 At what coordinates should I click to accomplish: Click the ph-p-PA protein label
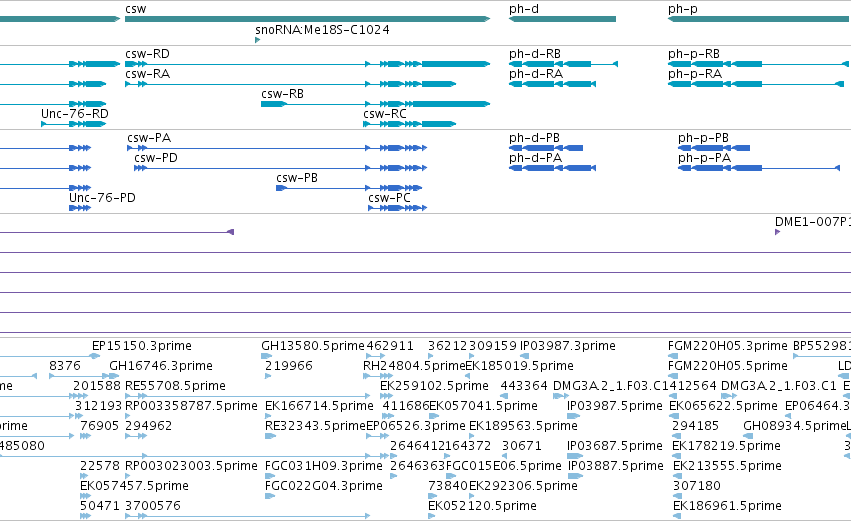tap(704, 158)
